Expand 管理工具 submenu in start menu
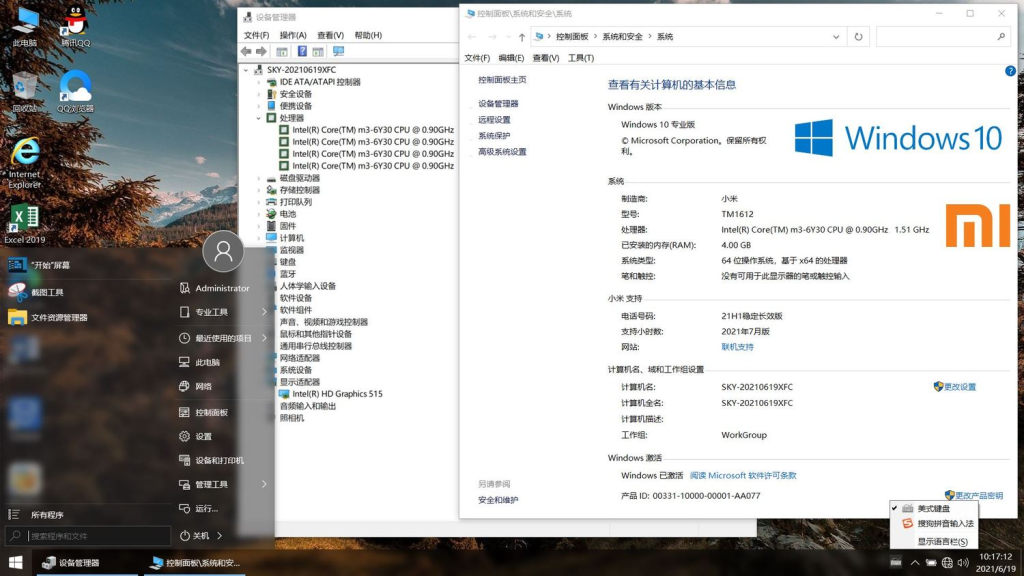Screen dimensions: 1024x576 (264, 484)
